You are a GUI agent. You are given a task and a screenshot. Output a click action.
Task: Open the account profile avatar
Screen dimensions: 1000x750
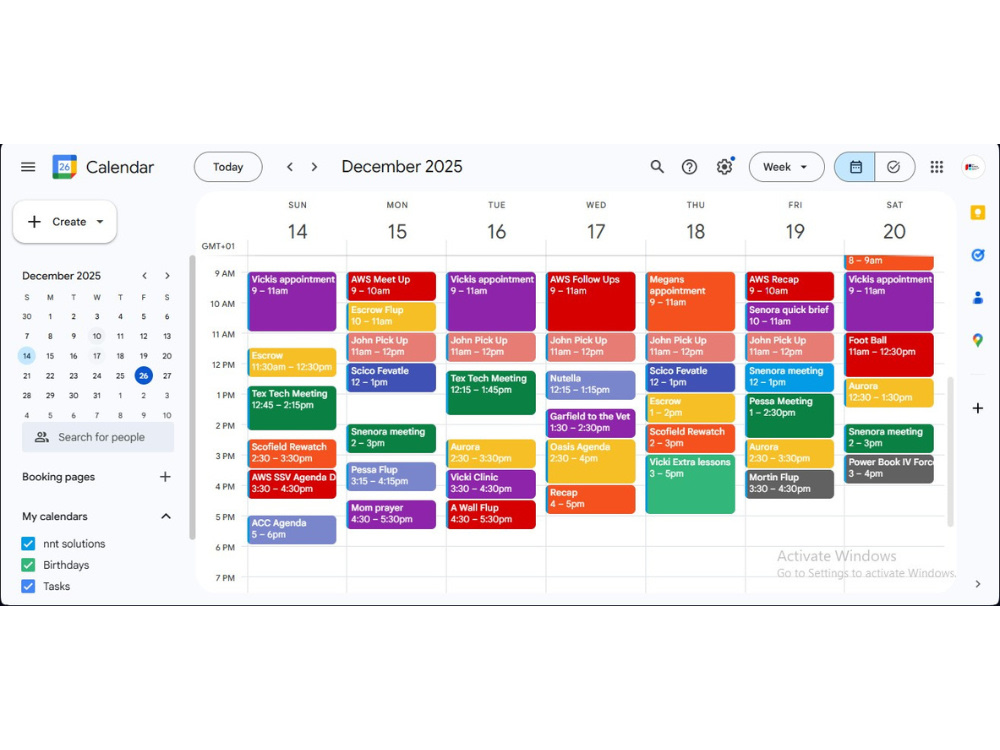tap(973, 167)
